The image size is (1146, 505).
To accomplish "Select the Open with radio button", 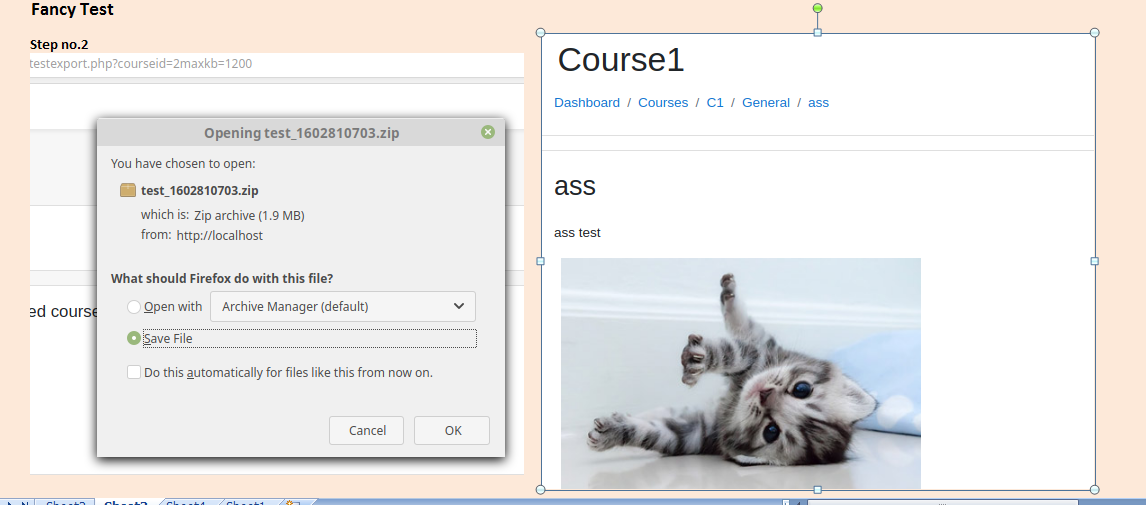I will (x=134, y=307).
